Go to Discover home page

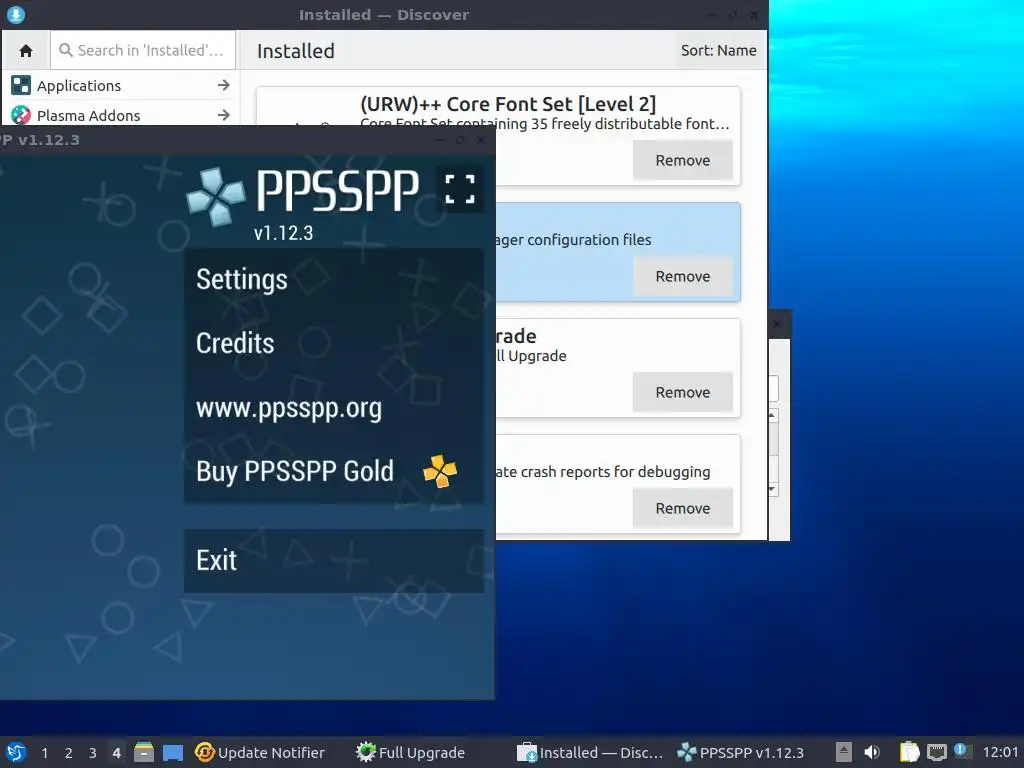click(x=26, y=50)
